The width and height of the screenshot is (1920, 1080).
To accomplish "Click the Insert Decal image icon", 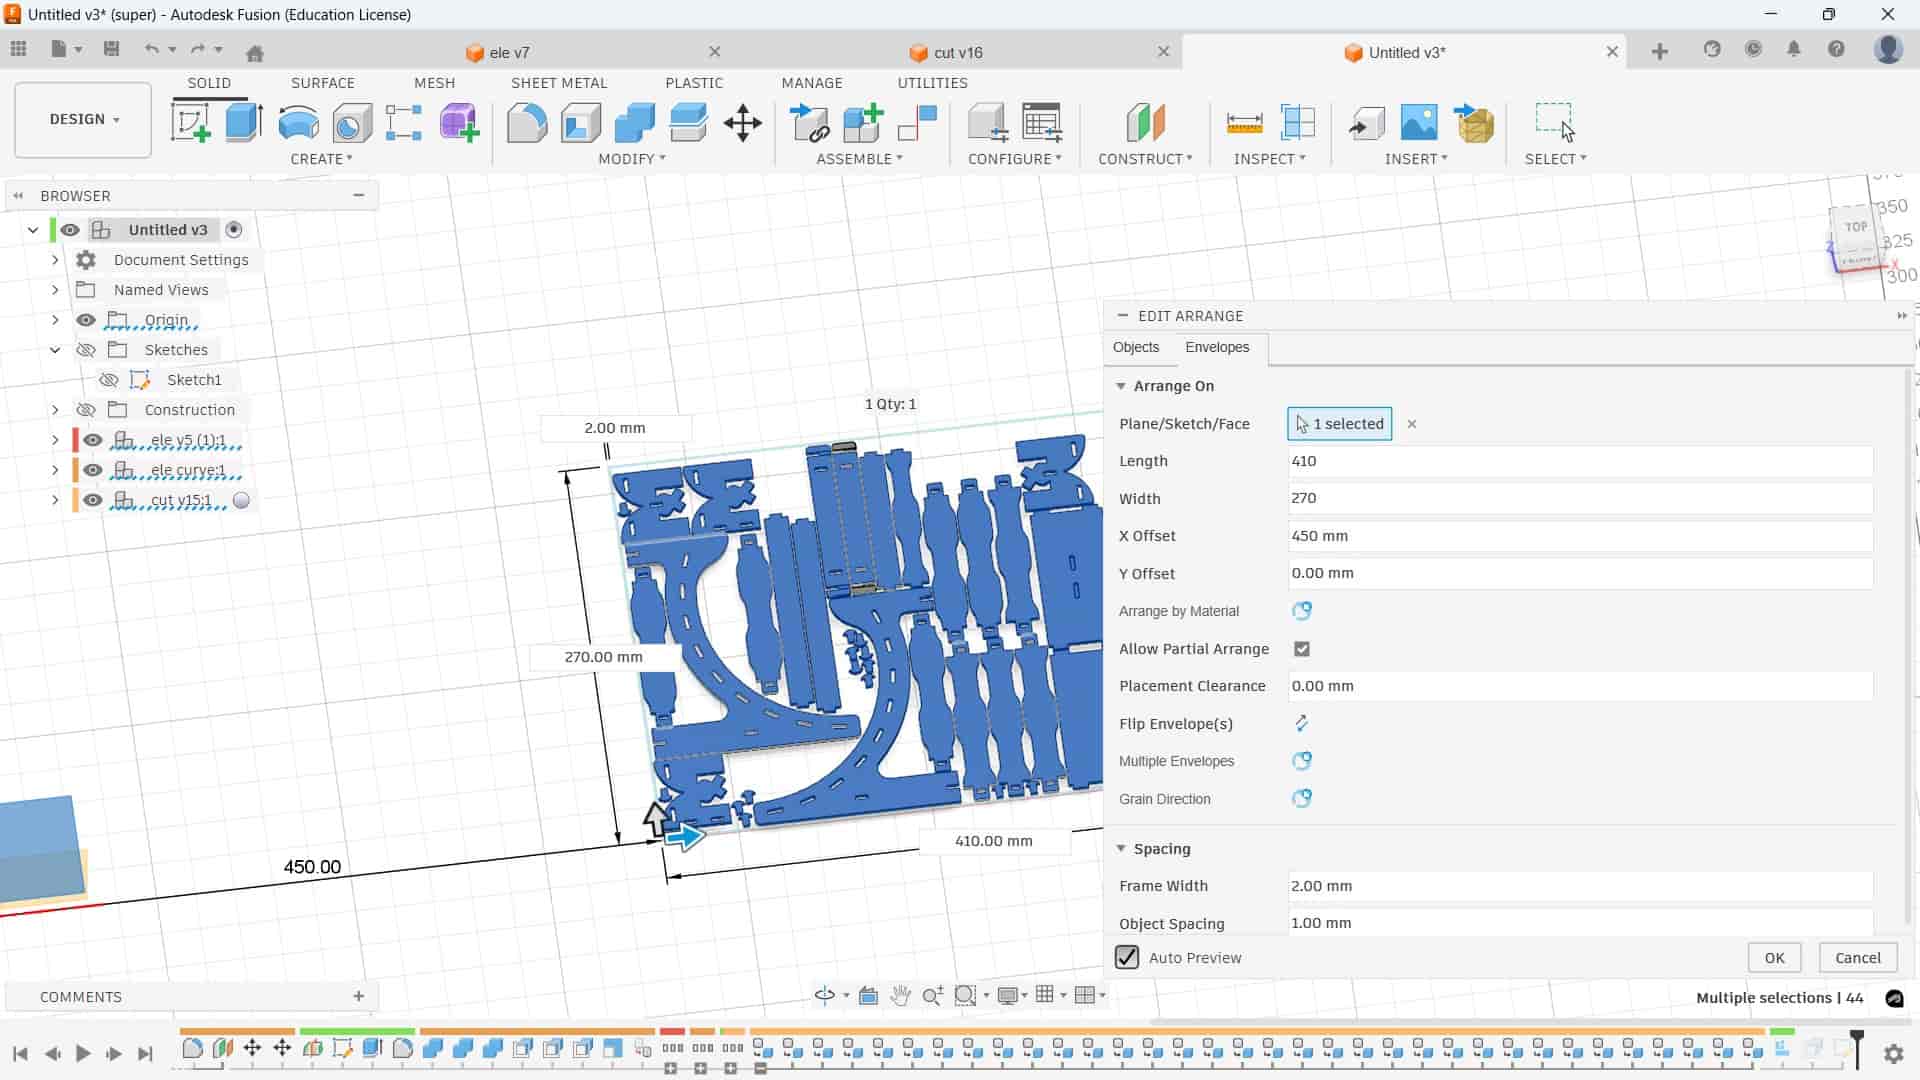I will tap(1418, 123).
